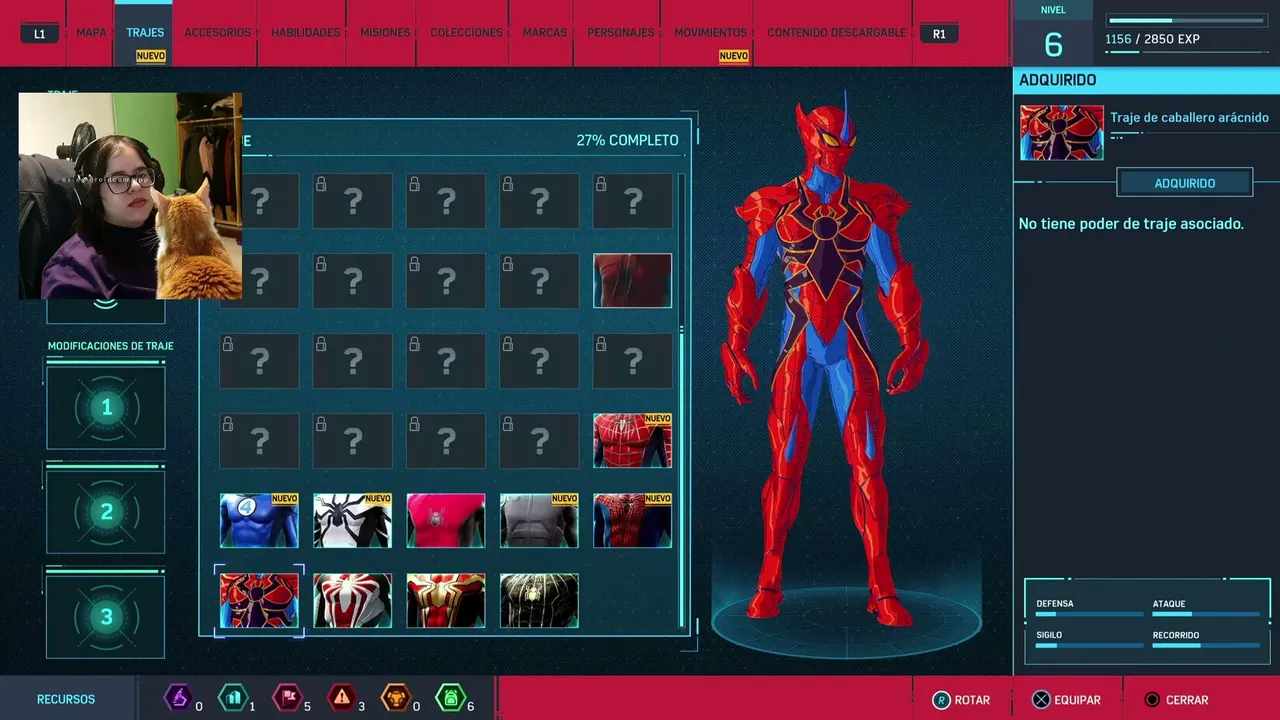
Task: Switch to the MAPA tab
Action: point(91,33)
